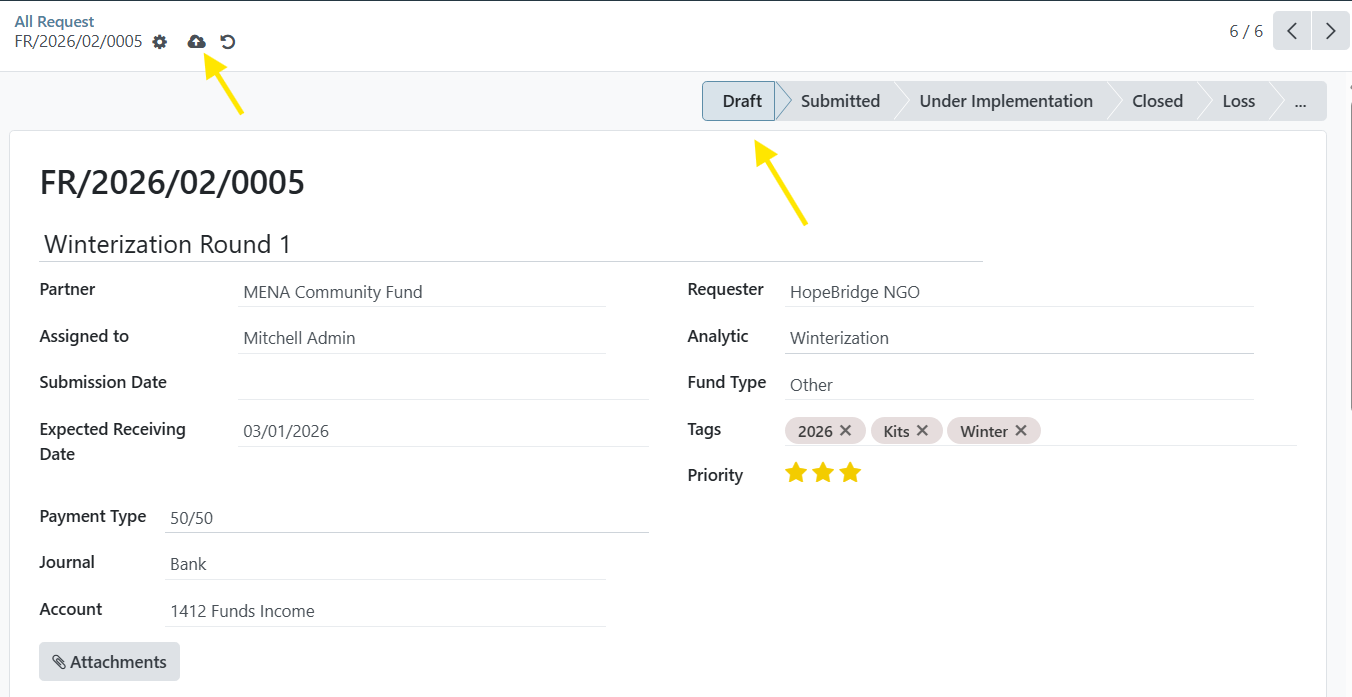
Task: Click the Submission Date input field
Action: [x=443, y=384]
